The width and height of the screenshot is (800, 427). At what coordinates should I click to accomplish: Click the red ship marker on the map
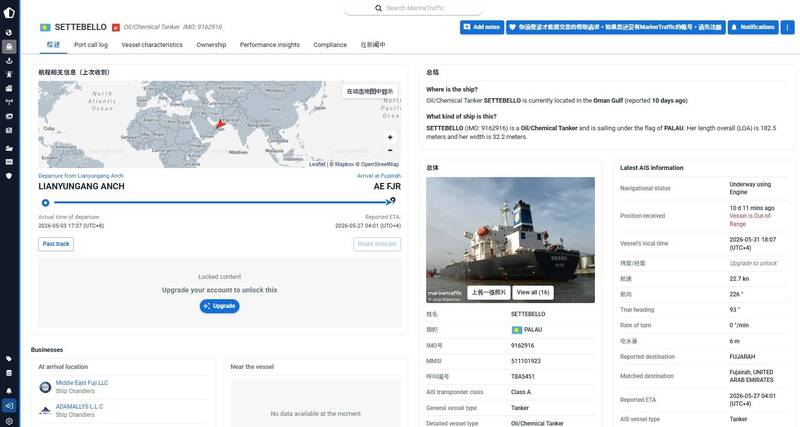(x=220, y=124)
